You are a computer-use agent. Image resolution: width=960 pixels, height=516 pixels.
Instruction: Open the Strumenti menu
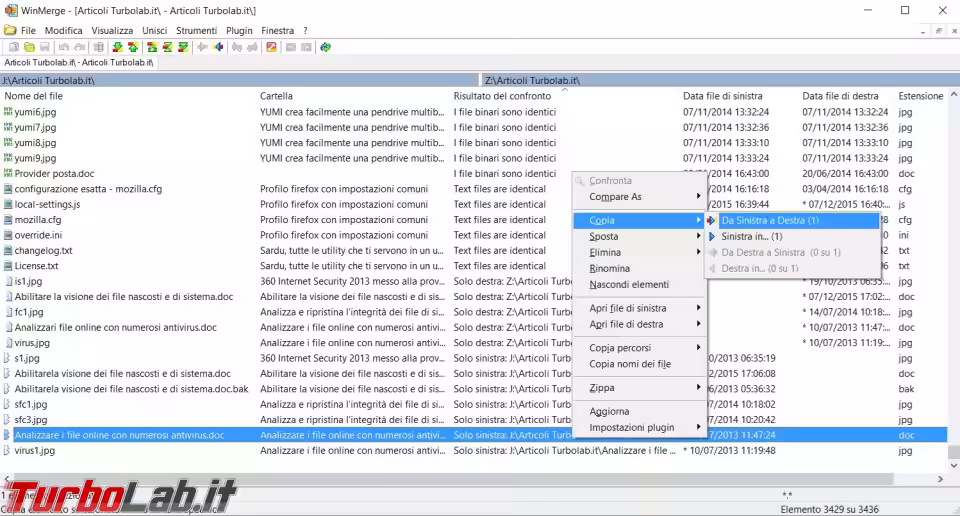196,31
